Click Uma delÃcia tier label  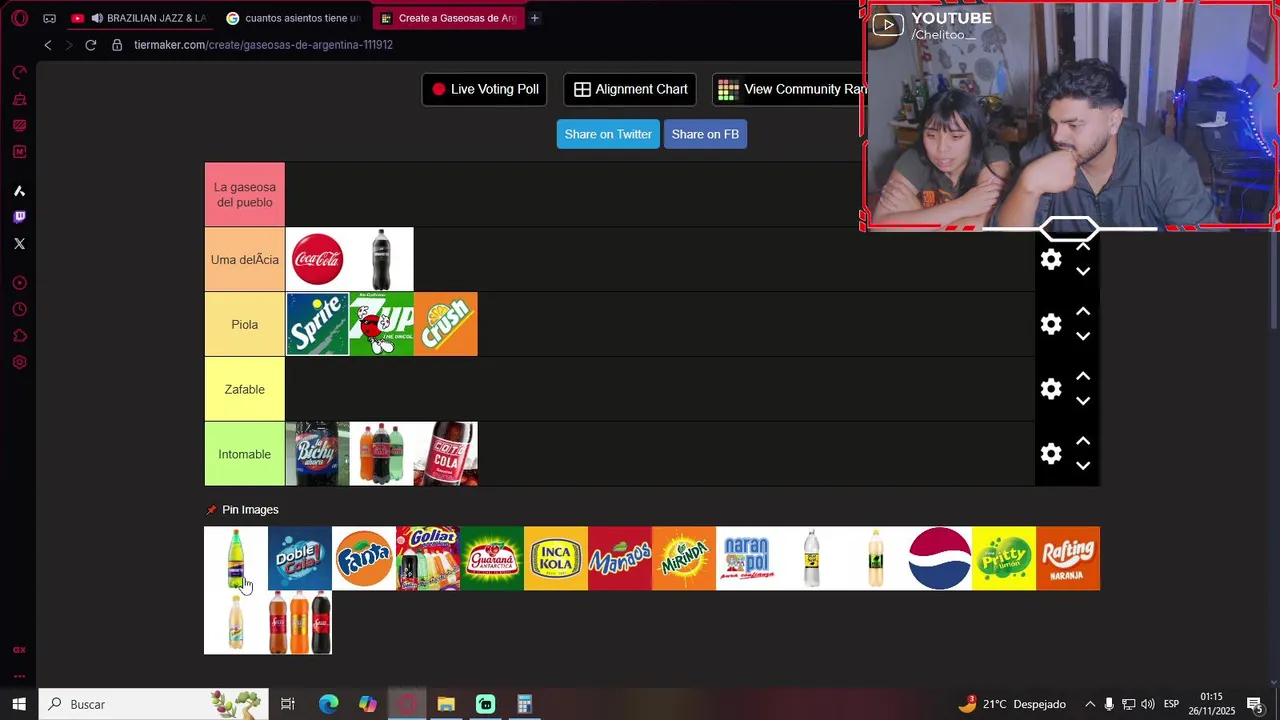(245, 260)
